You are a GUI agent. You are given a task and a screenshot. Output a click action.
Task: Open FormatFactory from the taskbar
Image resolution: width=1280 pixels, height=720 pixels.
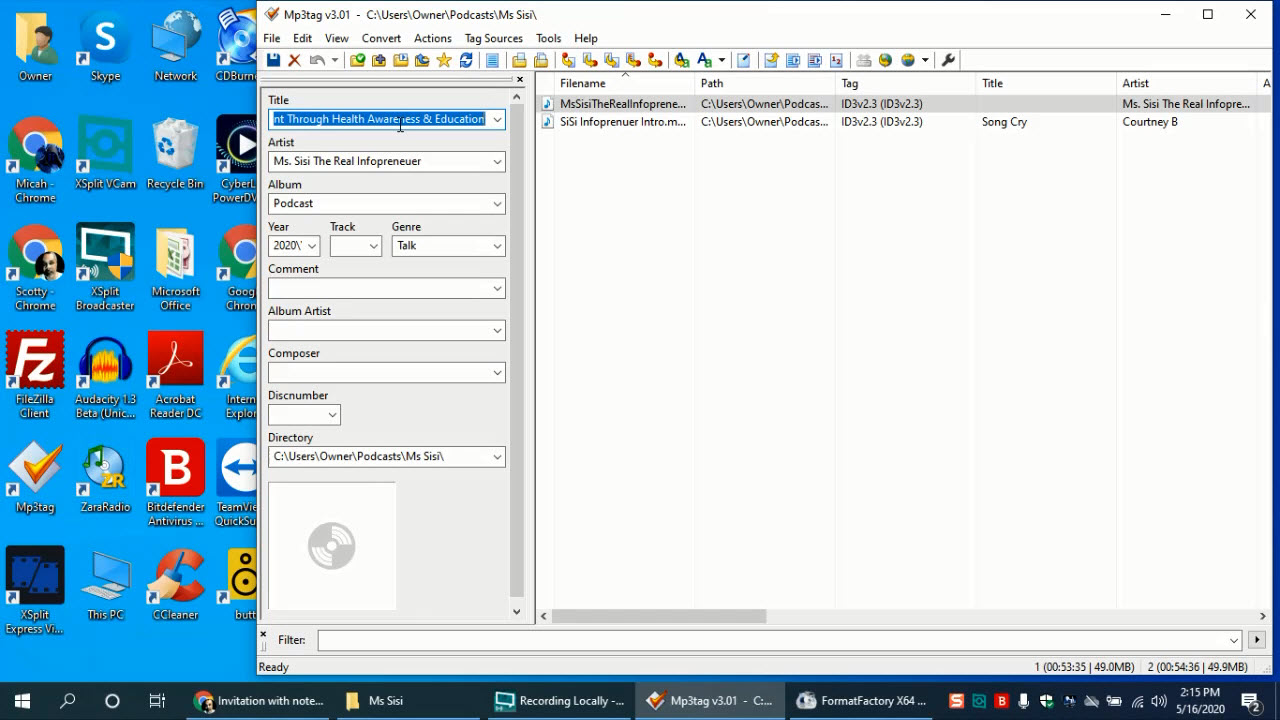click(x=863, y=701)
